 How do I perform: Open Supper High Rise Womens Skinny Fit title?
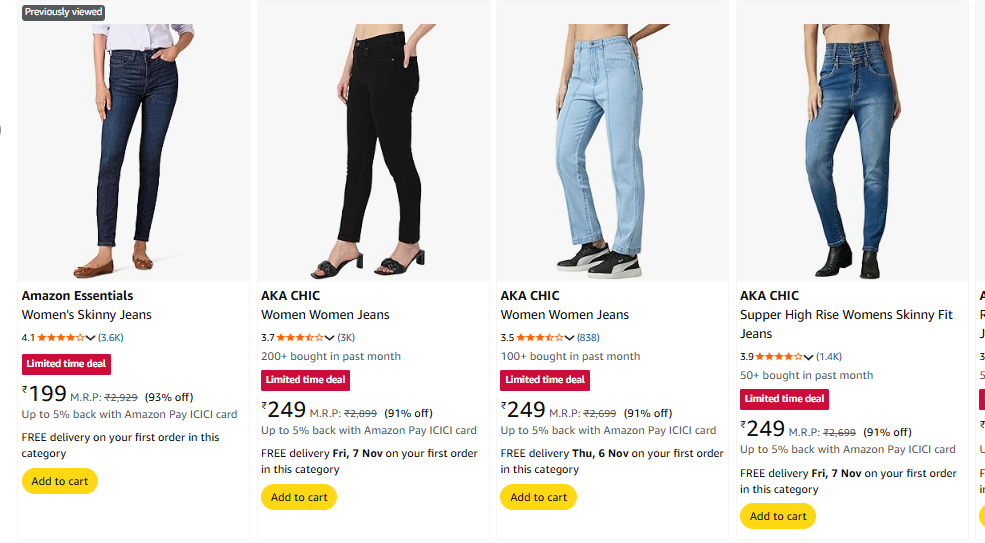846,315
